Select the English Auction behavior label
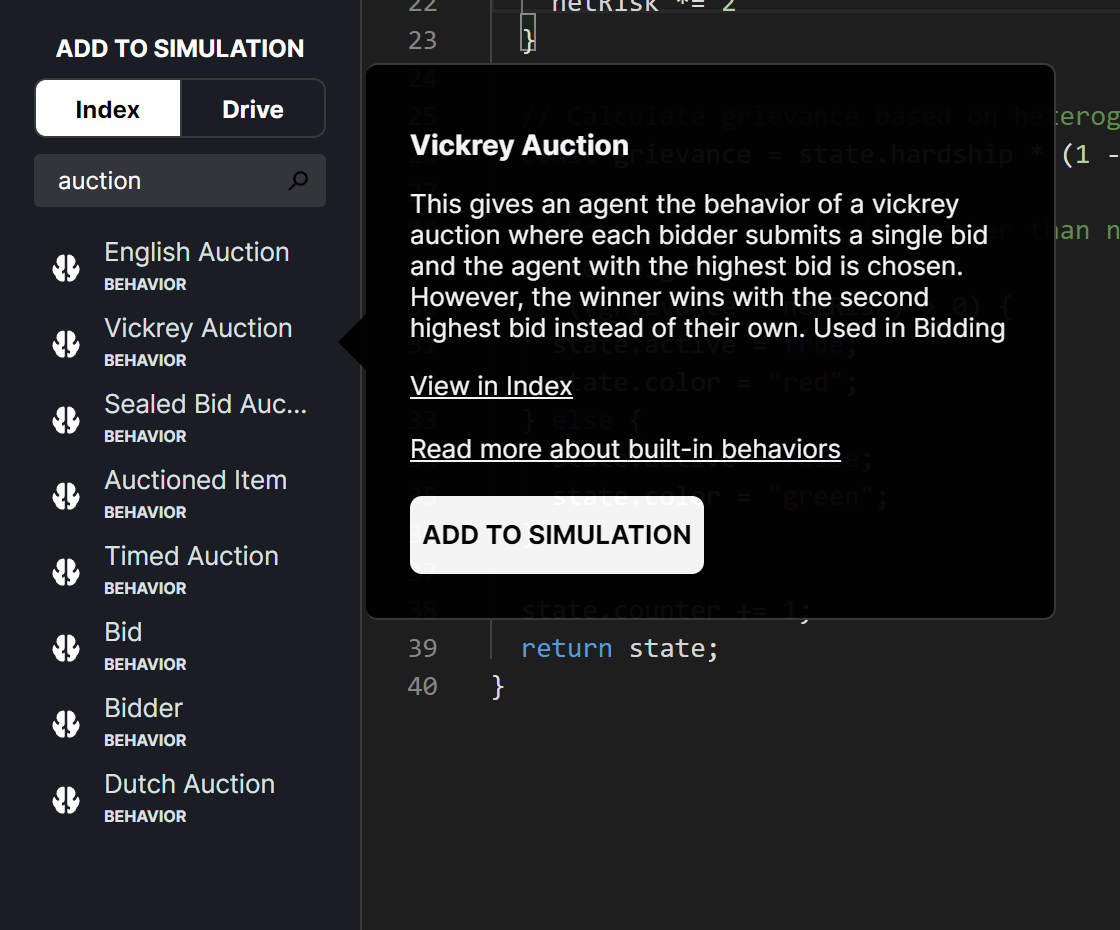Viewport: 1120px width, 930px height. [x=197, y=253]
